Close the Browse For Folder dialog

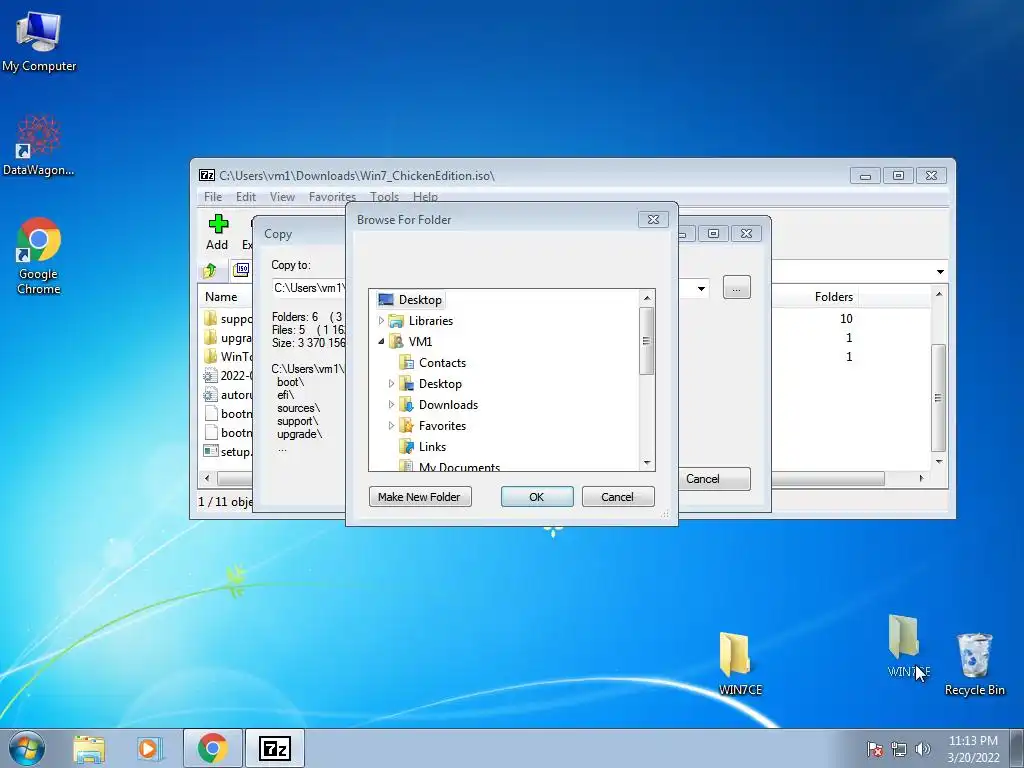tap(653, 219)
